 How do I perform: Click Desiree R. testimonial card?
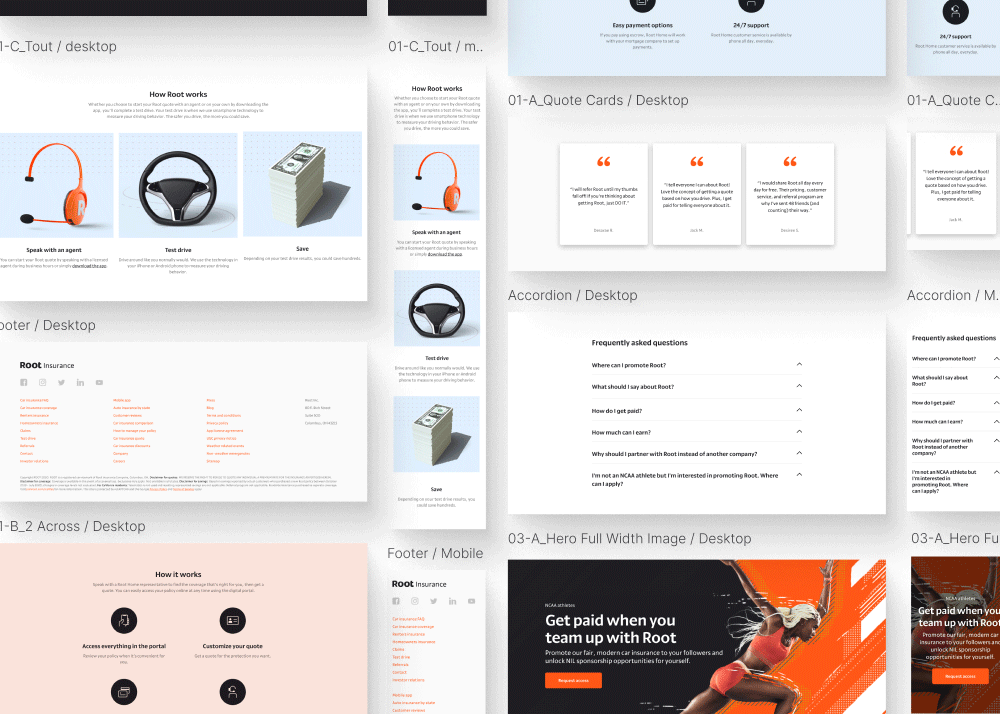[603, 194]
